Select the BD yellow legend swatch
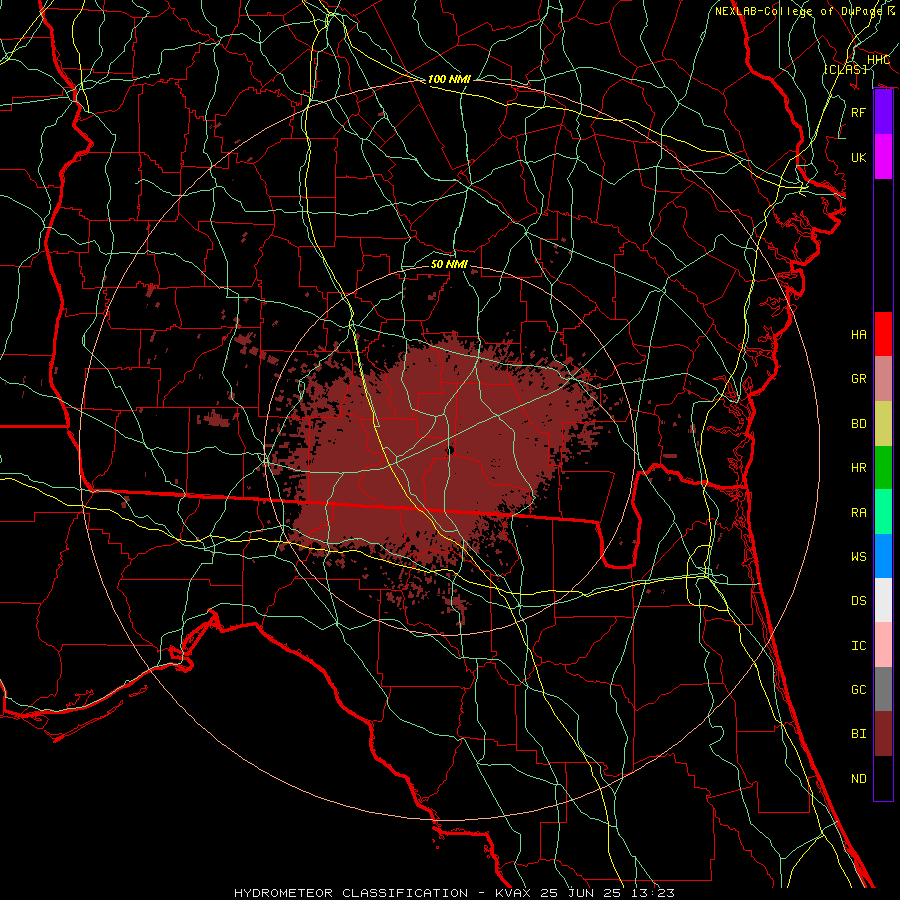Screen dimensions: 900x900 883,424
